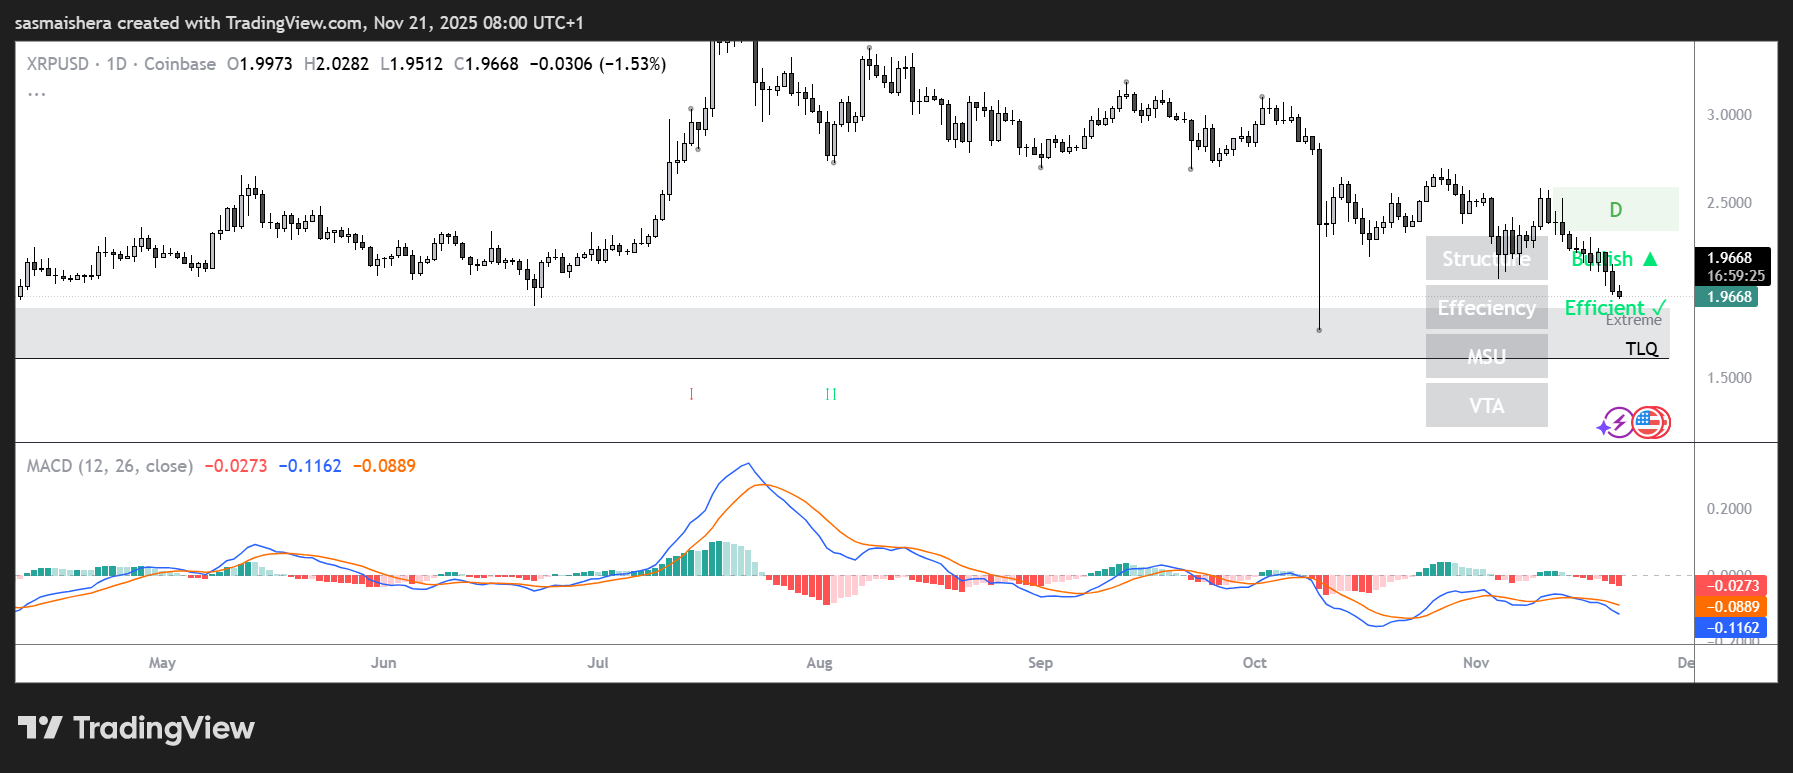Click the green II marker below the chart

point(831,394)
